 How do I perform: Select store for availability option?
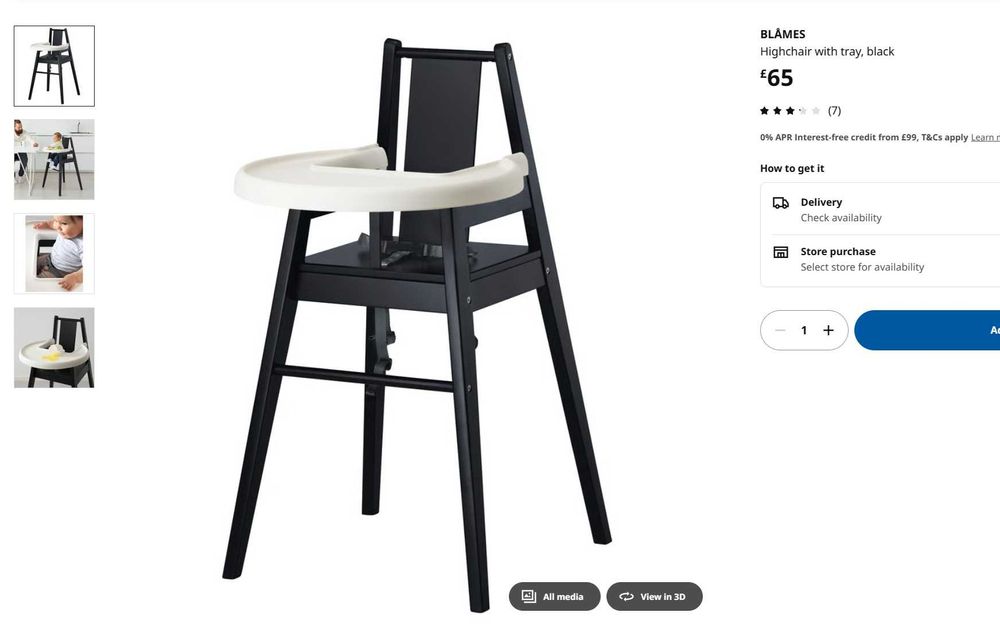(862, 267)
